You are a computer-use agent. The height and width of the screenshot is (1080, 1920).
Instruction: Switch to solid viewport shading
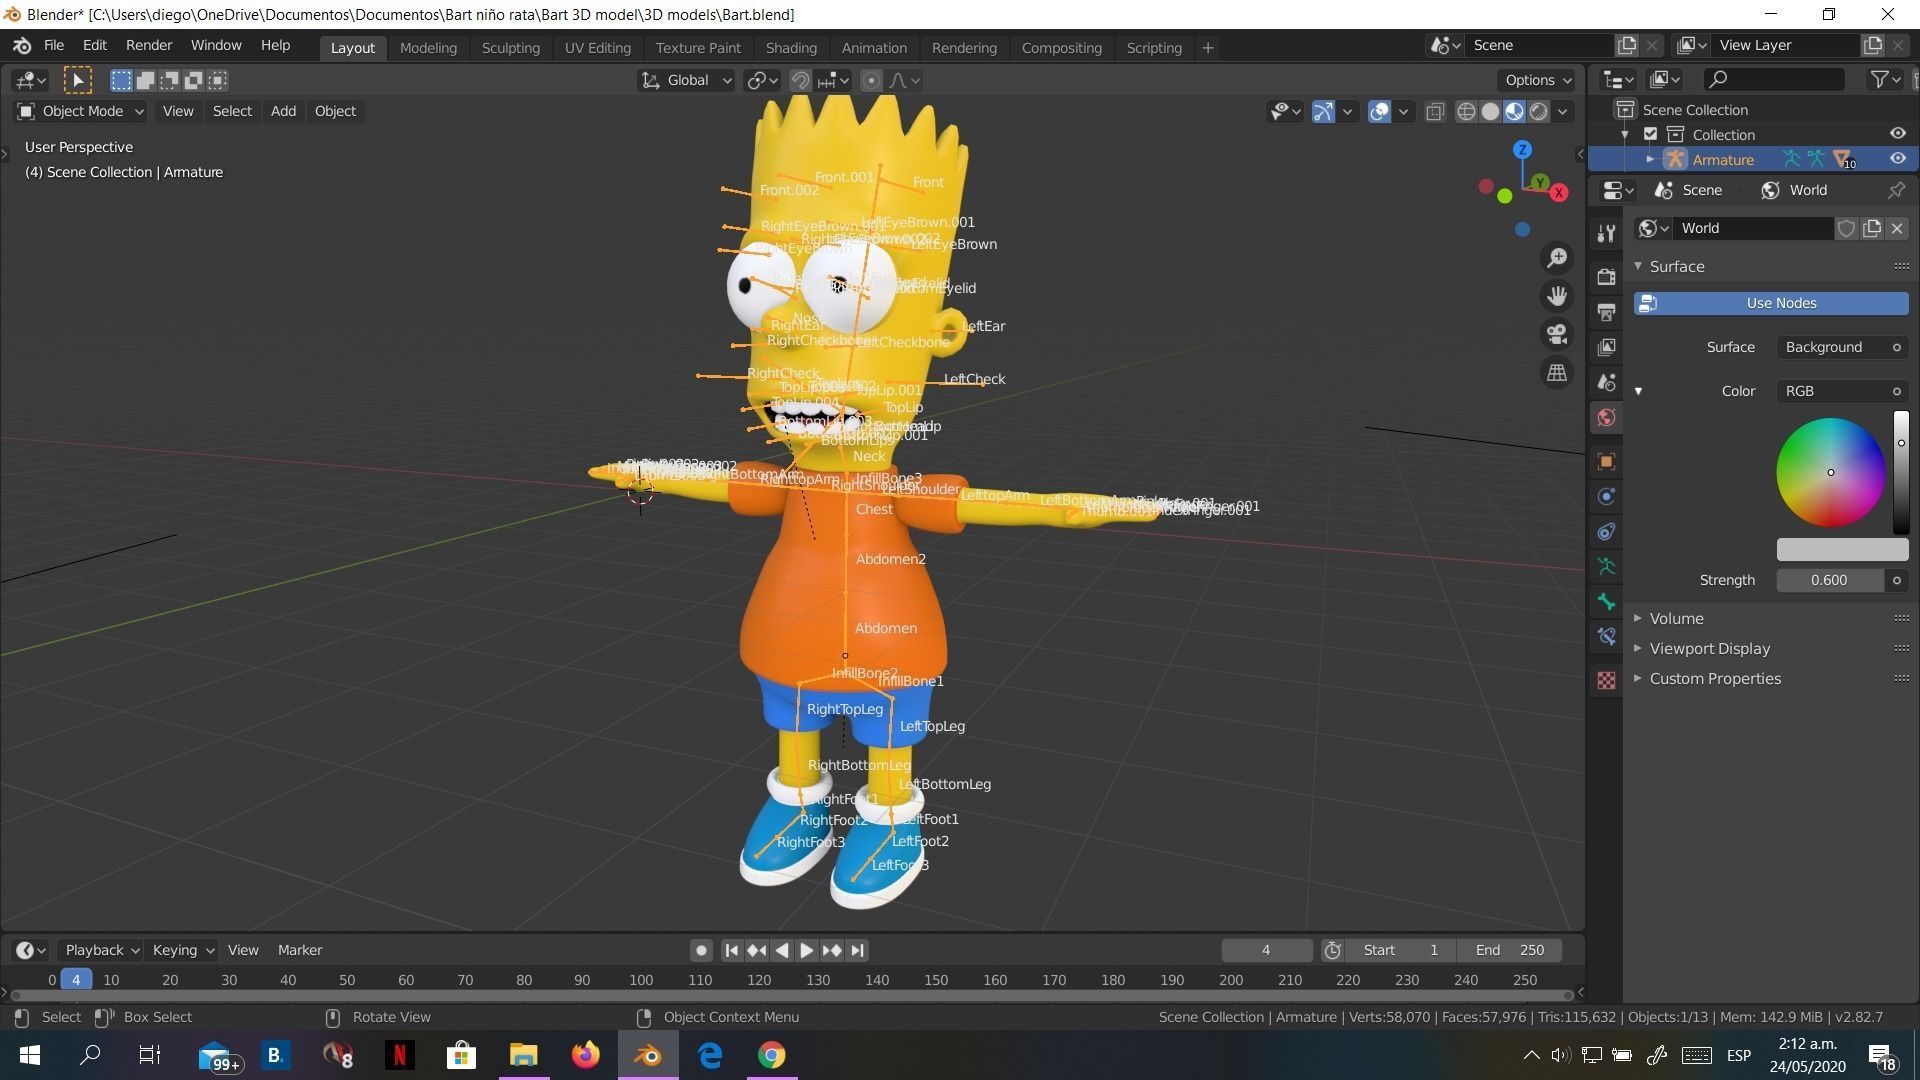point(1490,111)
